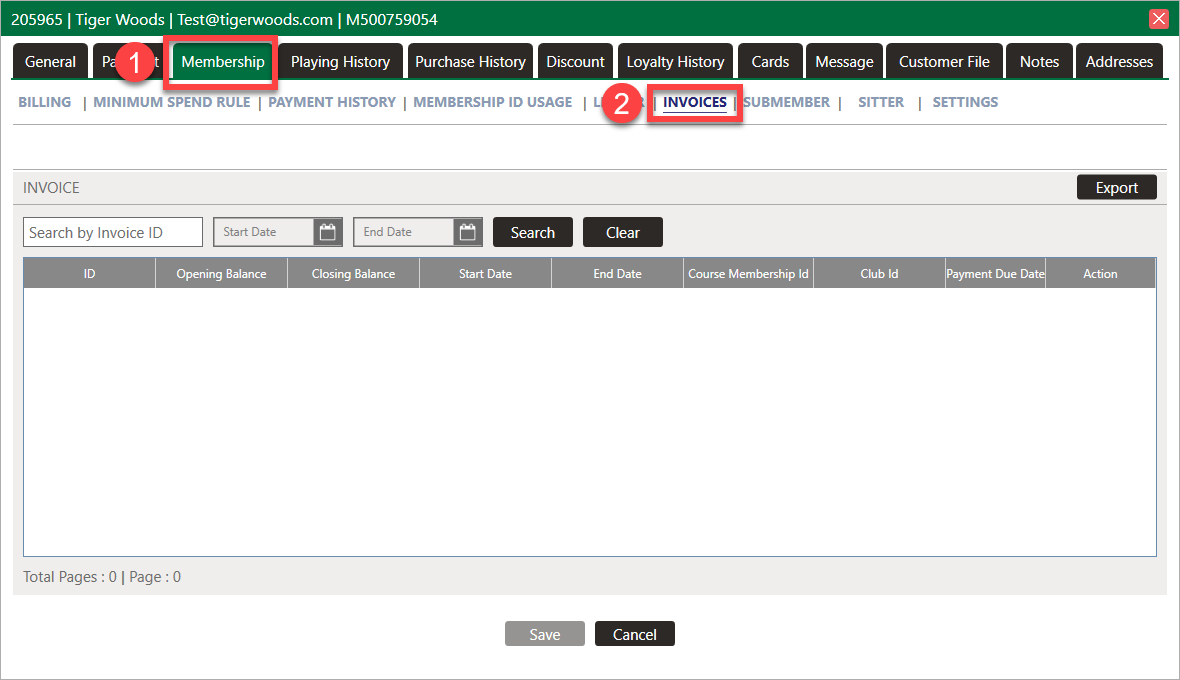Select the MINIMUM SPEND RULE link
The height and width of the screenshot is (680, 1180).
pos(172,102)
